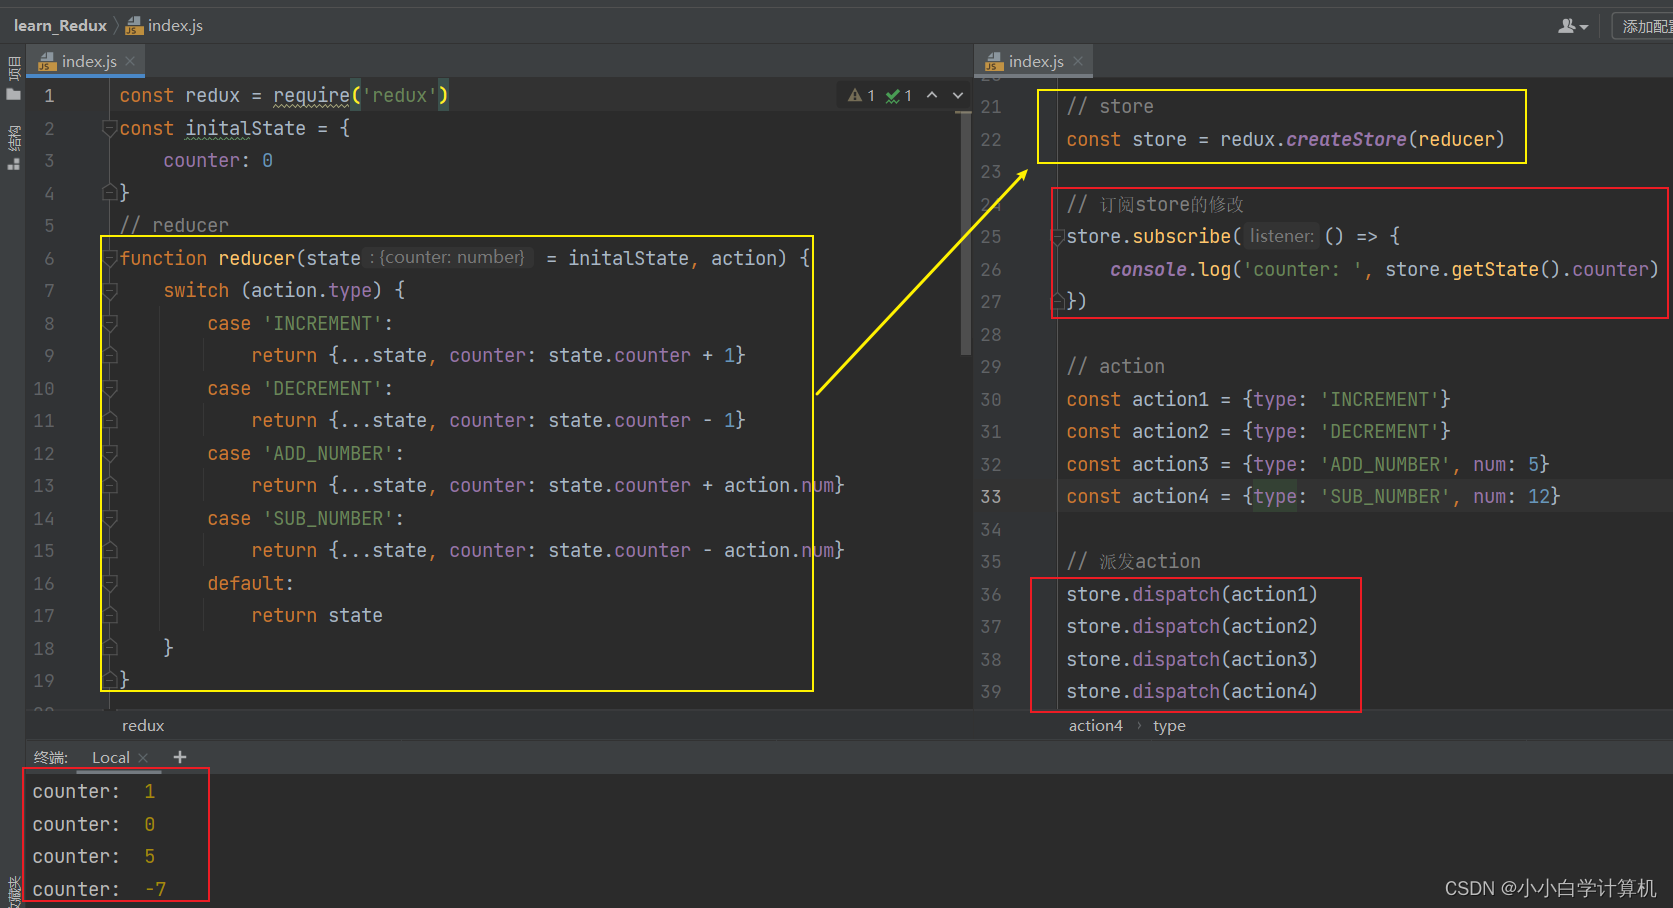Viewport: 1673px width, 908px height.
Task: Click the 终端 terminal panel label
Action: point(50,758)
